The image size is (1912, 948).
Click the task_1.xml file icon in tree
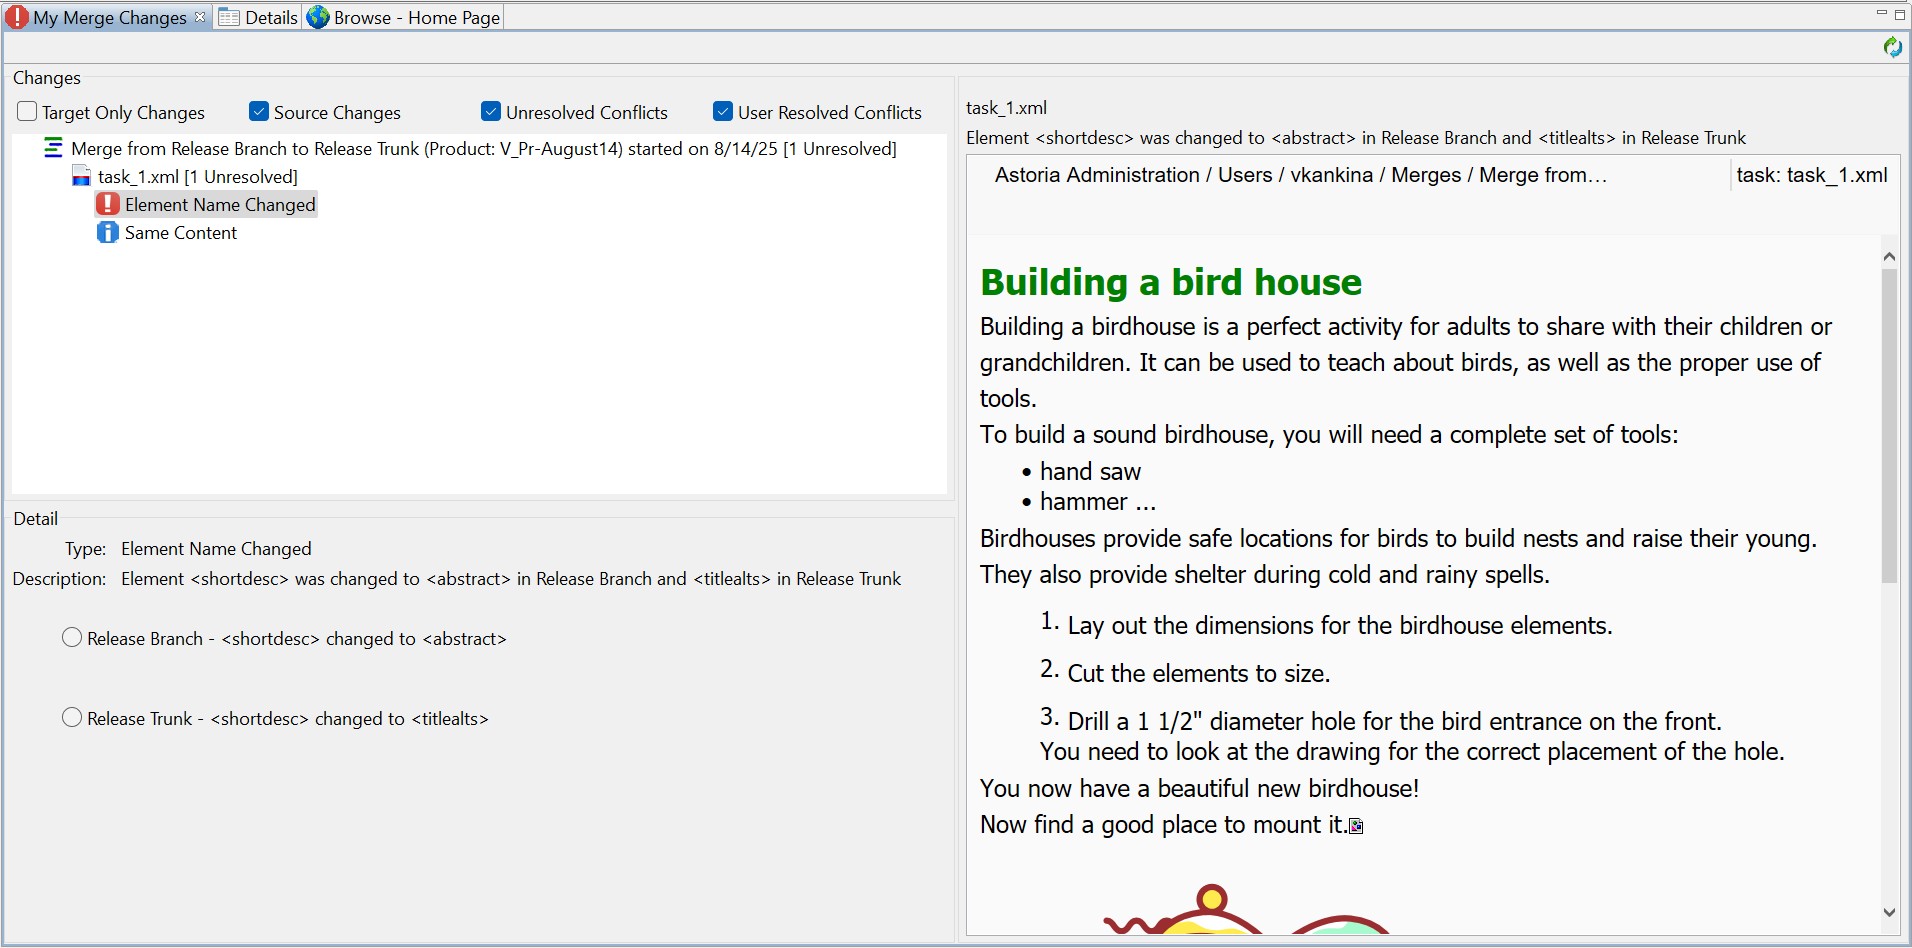point(82,177)
